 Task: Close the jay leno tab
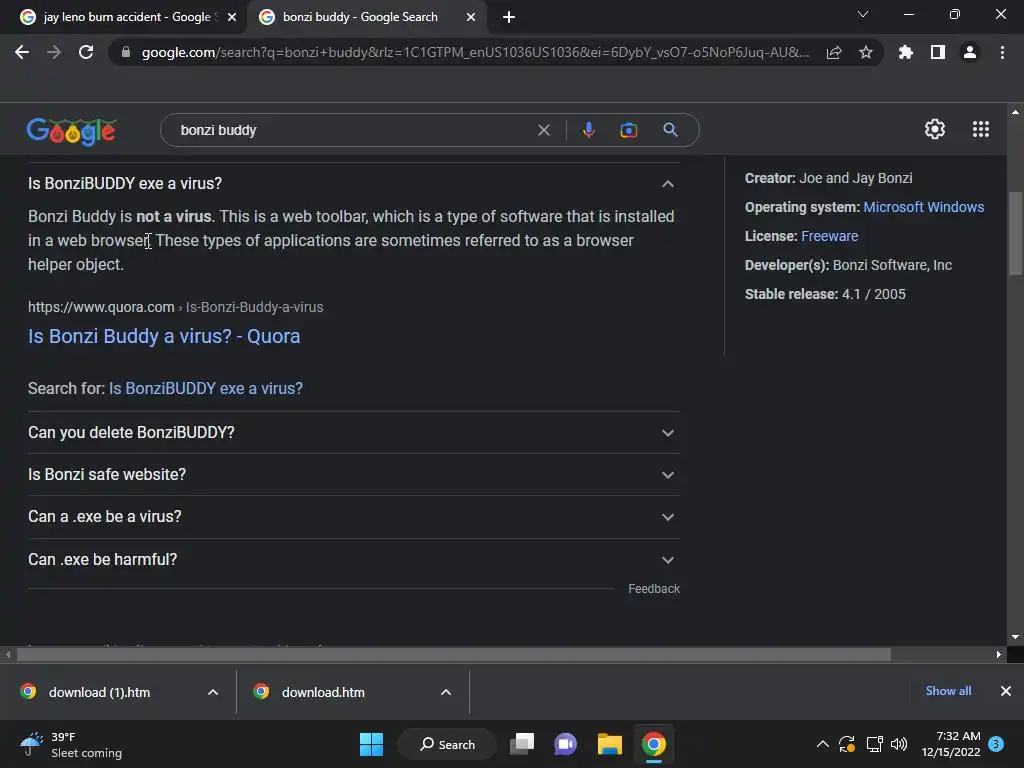tap(232, 17)
